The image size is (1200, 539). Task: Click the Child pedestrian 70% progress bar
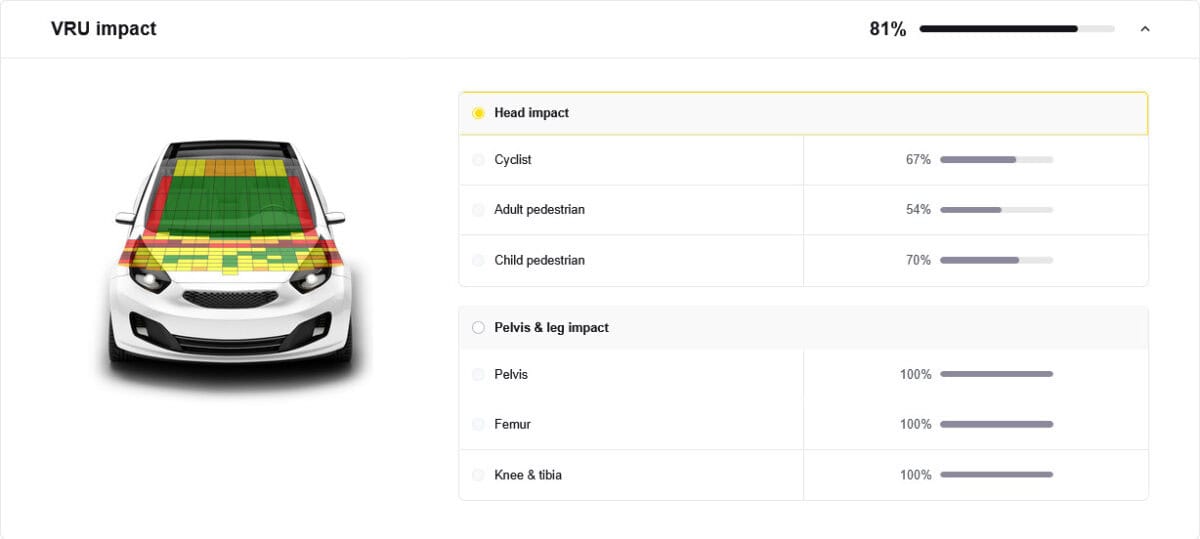point(996,260)
